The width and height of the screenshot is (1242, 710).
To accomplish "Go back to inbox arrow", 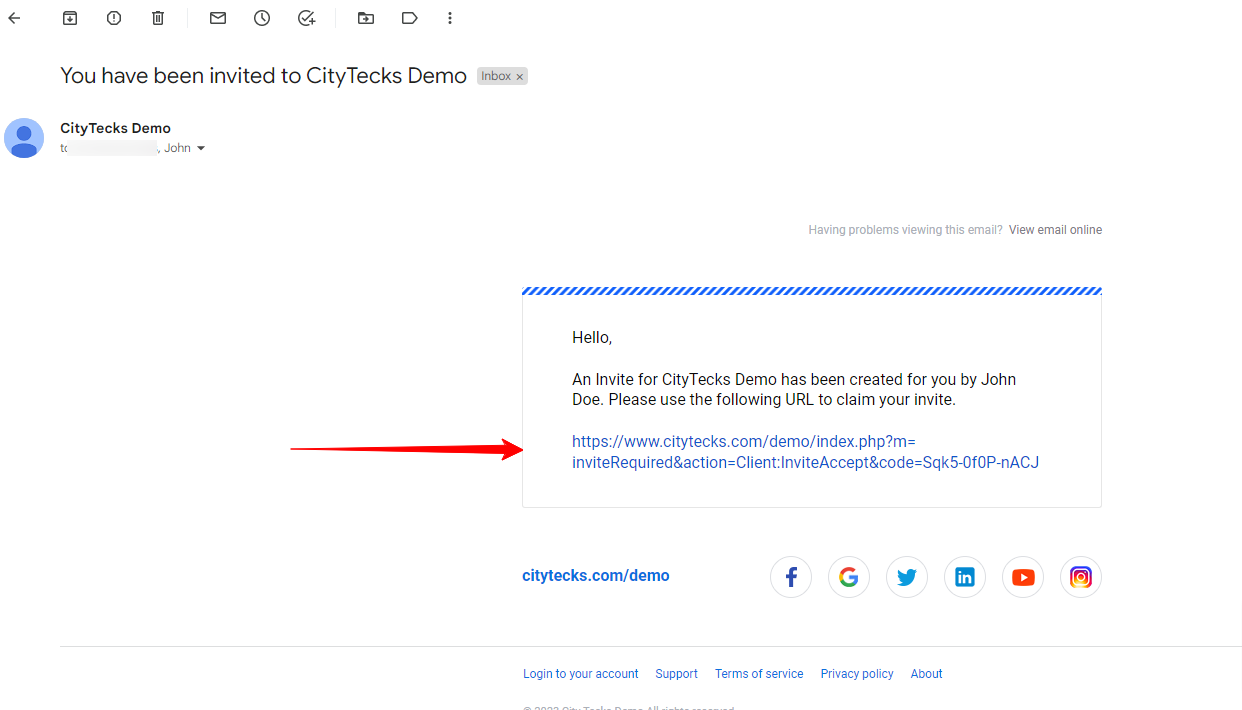I will click(14, 18).
